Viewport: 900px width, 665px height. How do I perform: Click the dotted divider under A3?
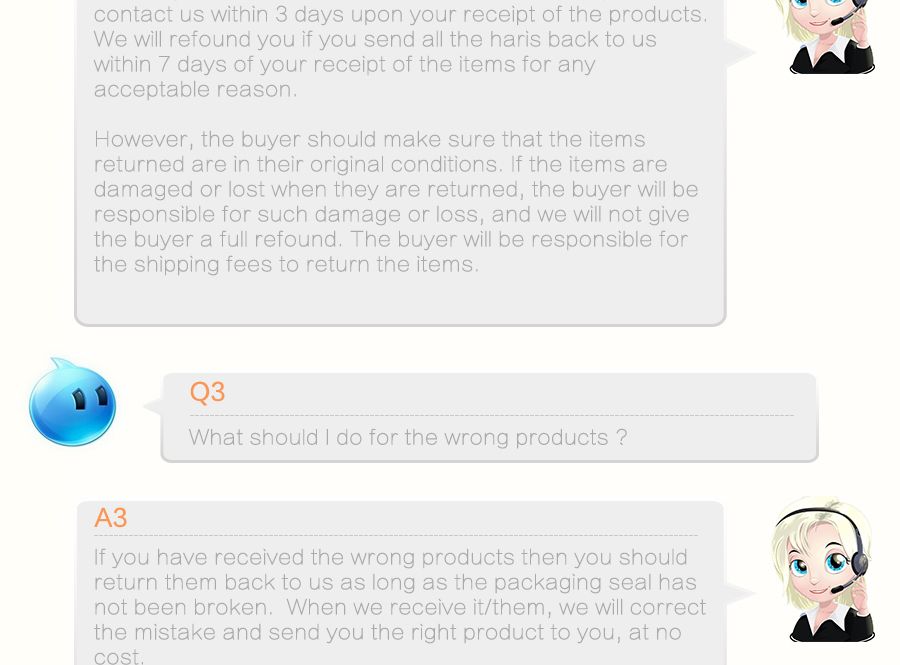coord(395,536)
